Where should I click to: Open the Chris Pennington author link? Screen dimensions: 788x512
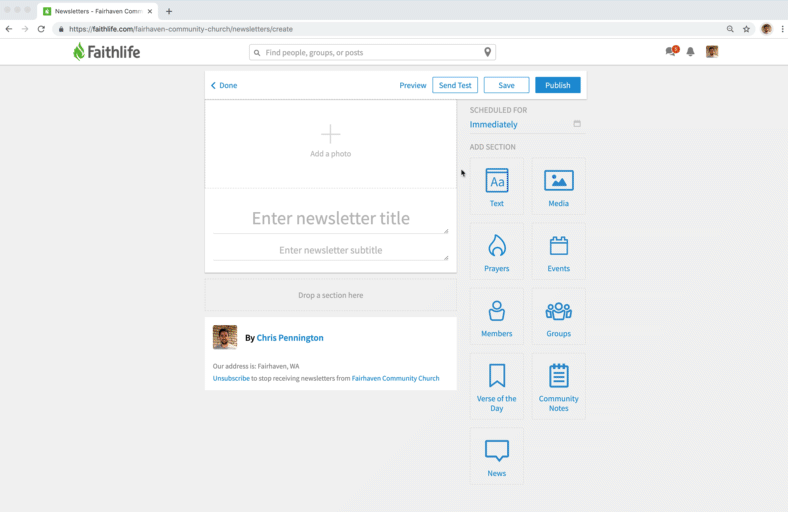(290, 338)
